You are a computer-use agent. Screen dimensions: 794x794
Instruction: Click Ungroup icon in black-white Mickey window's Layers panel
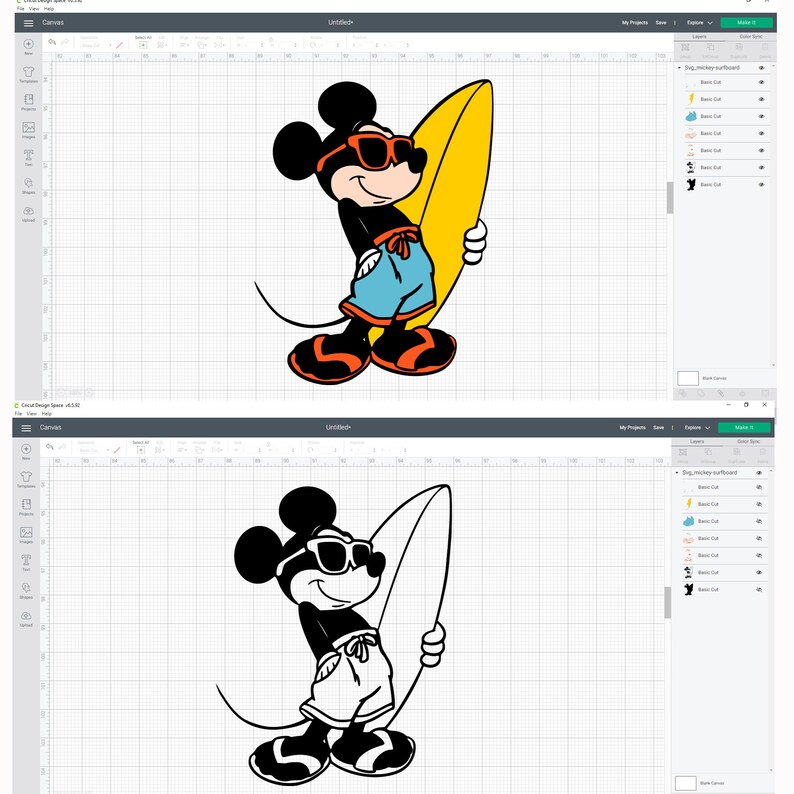[x=708, y=454]
